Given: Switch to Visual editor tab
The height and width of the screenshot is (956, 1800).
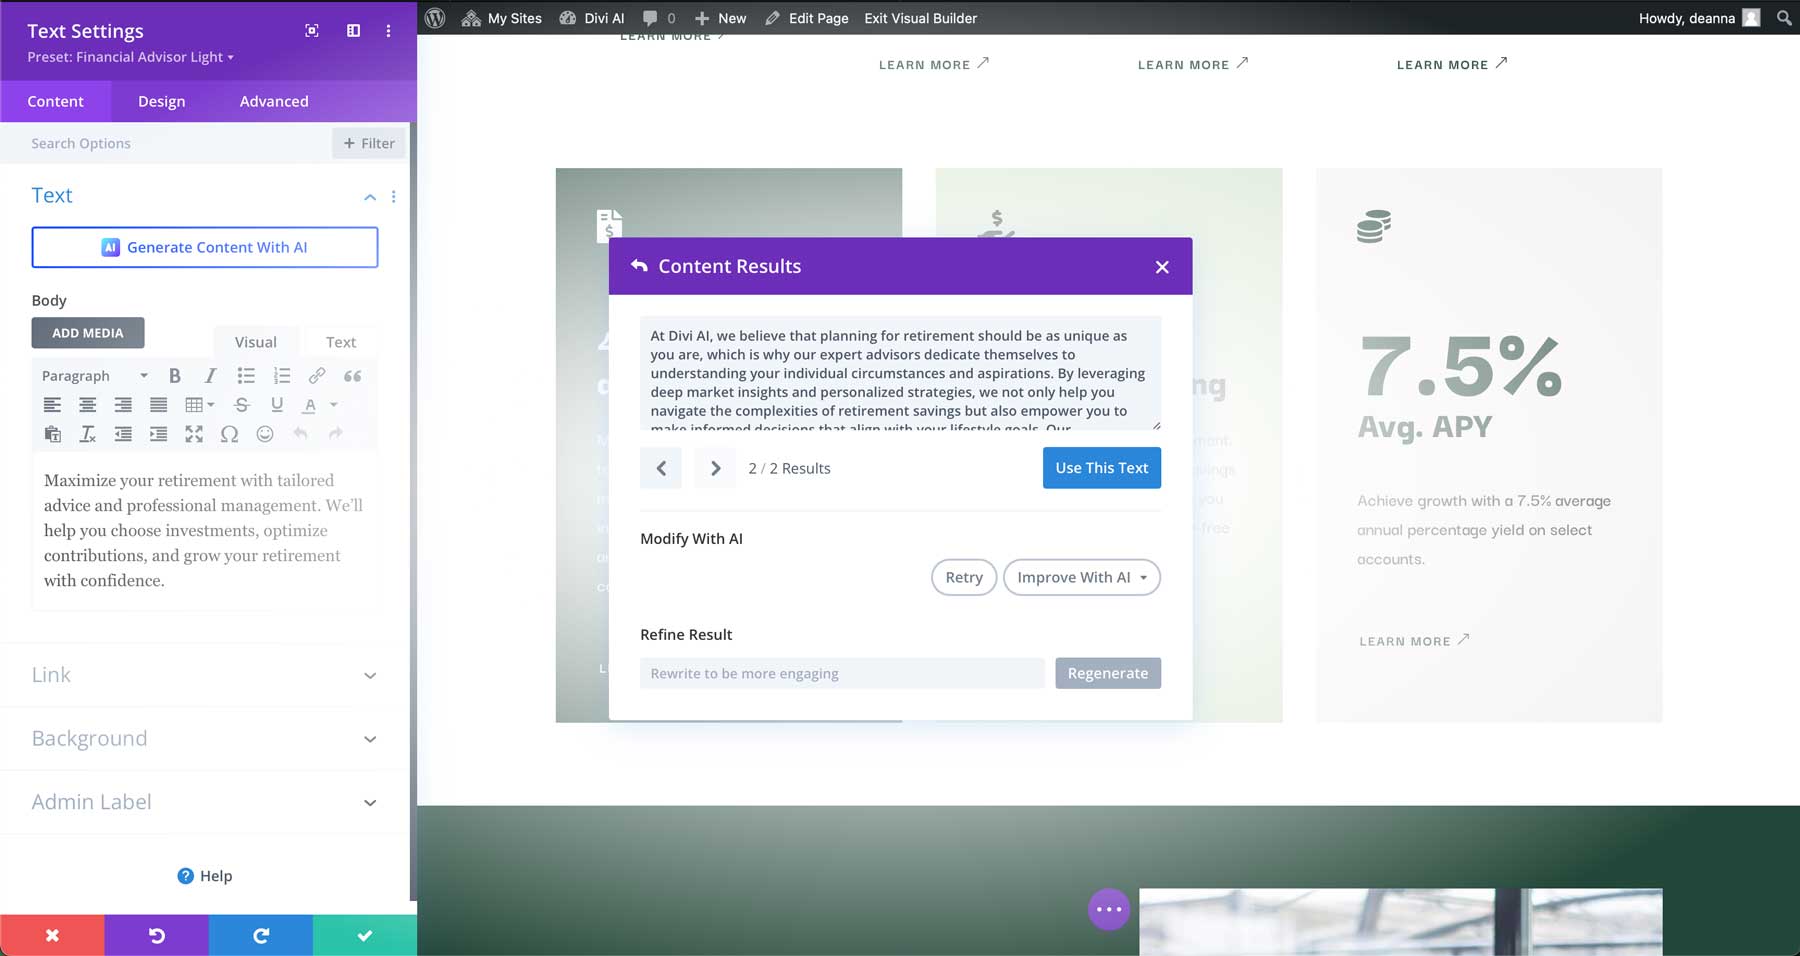Looking at the screenshot, I should click(256, 342).
